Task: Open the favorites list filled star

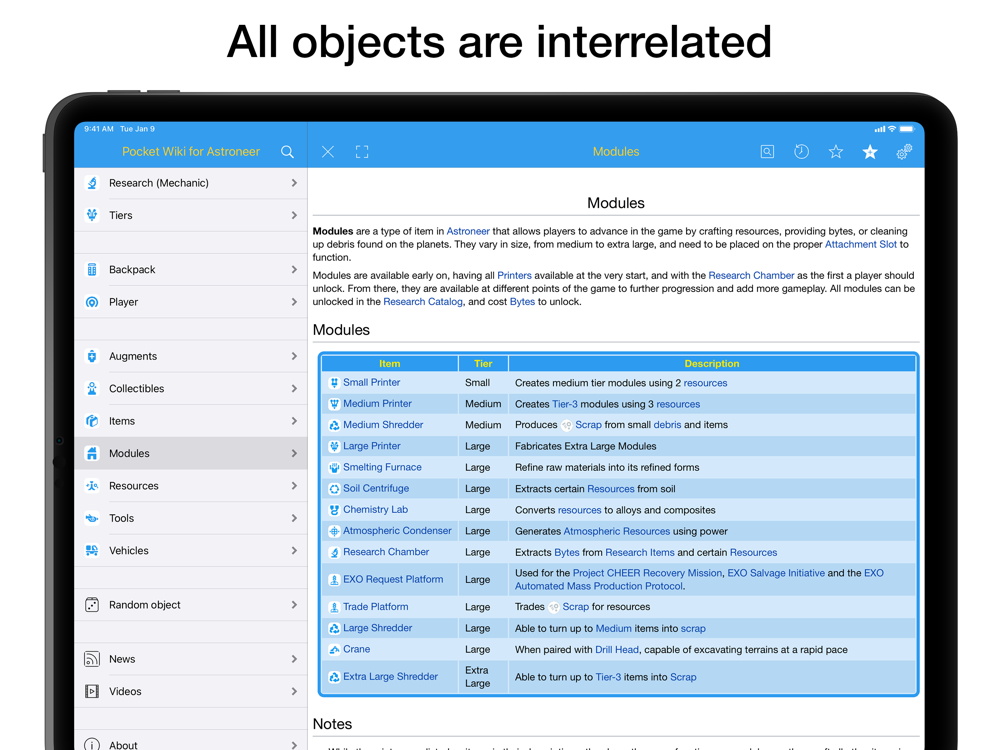Action: pyautogui.click(x=870, y=152)
